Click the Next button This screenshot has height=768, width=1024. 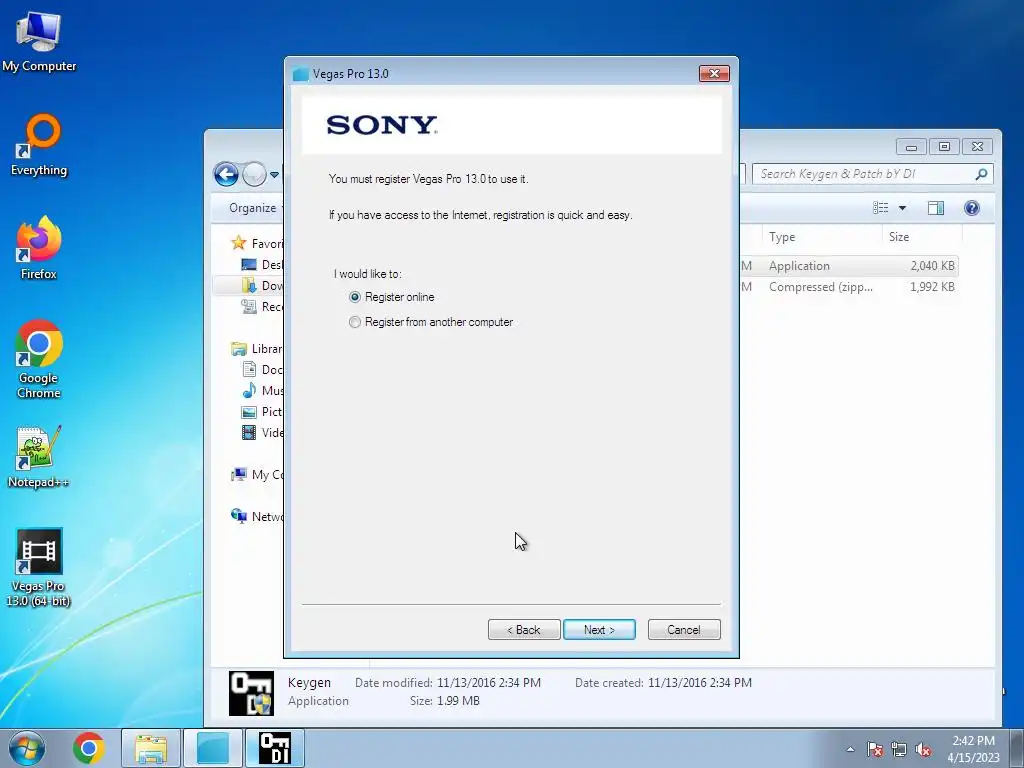pyautogui.click(x=599, y=630)
